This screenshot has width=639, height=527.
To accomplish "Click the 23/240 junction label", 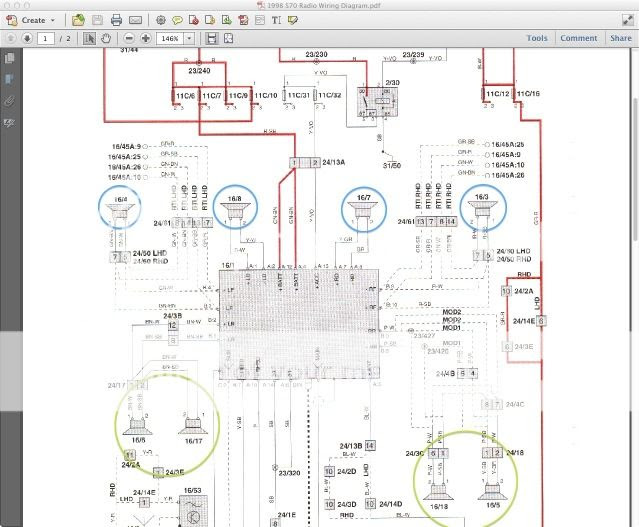I will (x=199, y=71).
